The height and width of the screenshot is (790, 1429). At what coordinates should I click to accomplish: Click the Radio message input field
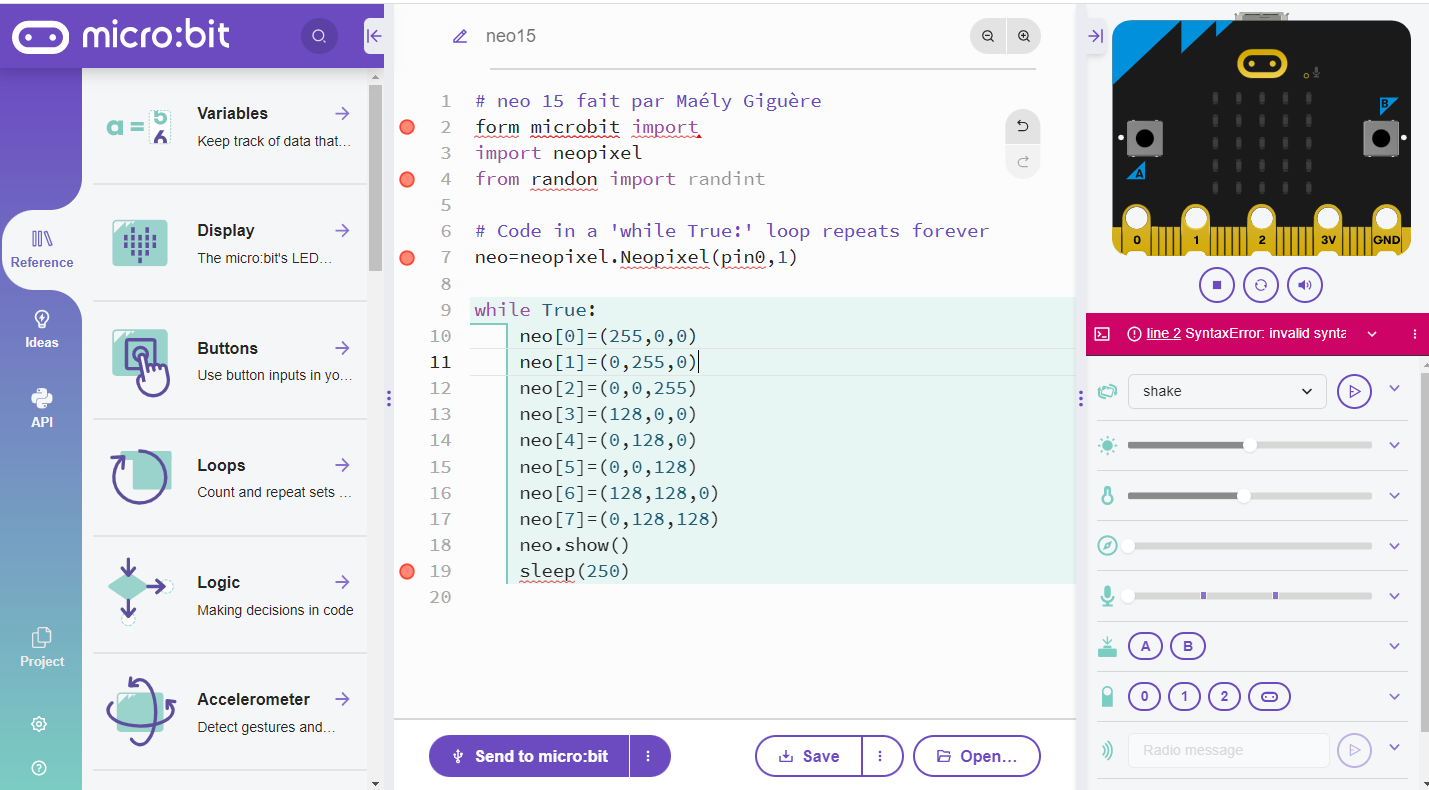(1229, 750)
